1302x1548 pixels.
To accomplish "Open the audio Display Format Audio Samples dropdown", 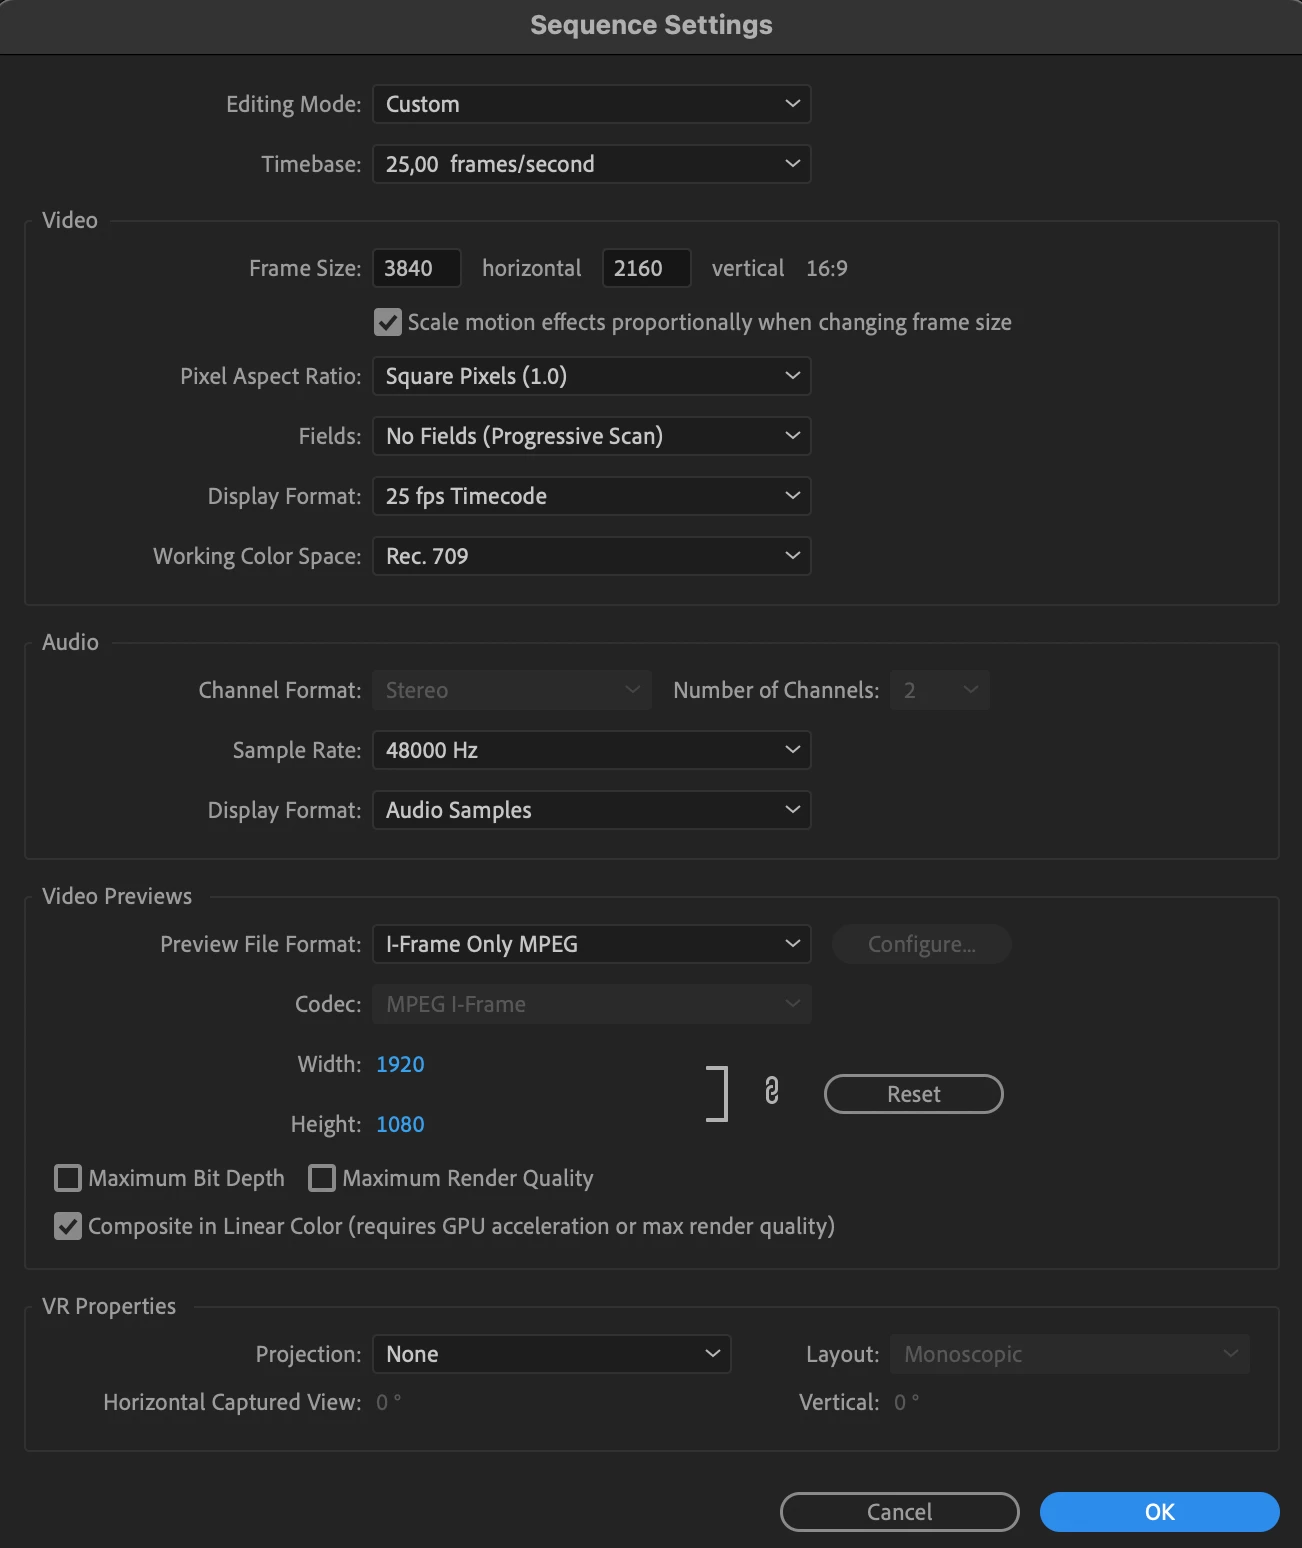I will click(592, 810).
